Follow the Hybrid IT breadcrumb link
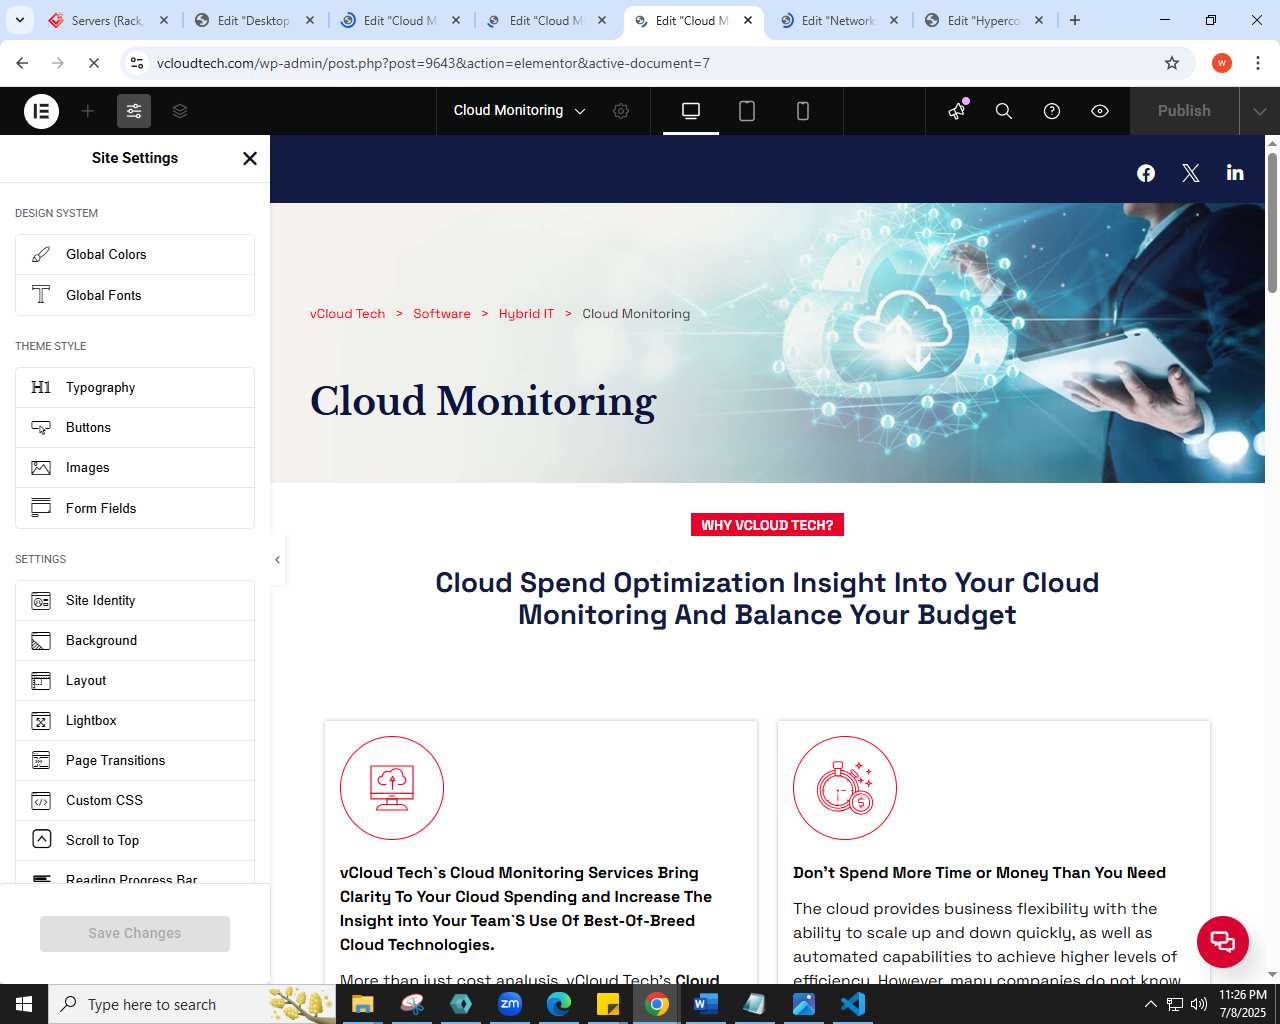The width and height of the screenshot is (1280, 1024). click(x=526, y=314)
